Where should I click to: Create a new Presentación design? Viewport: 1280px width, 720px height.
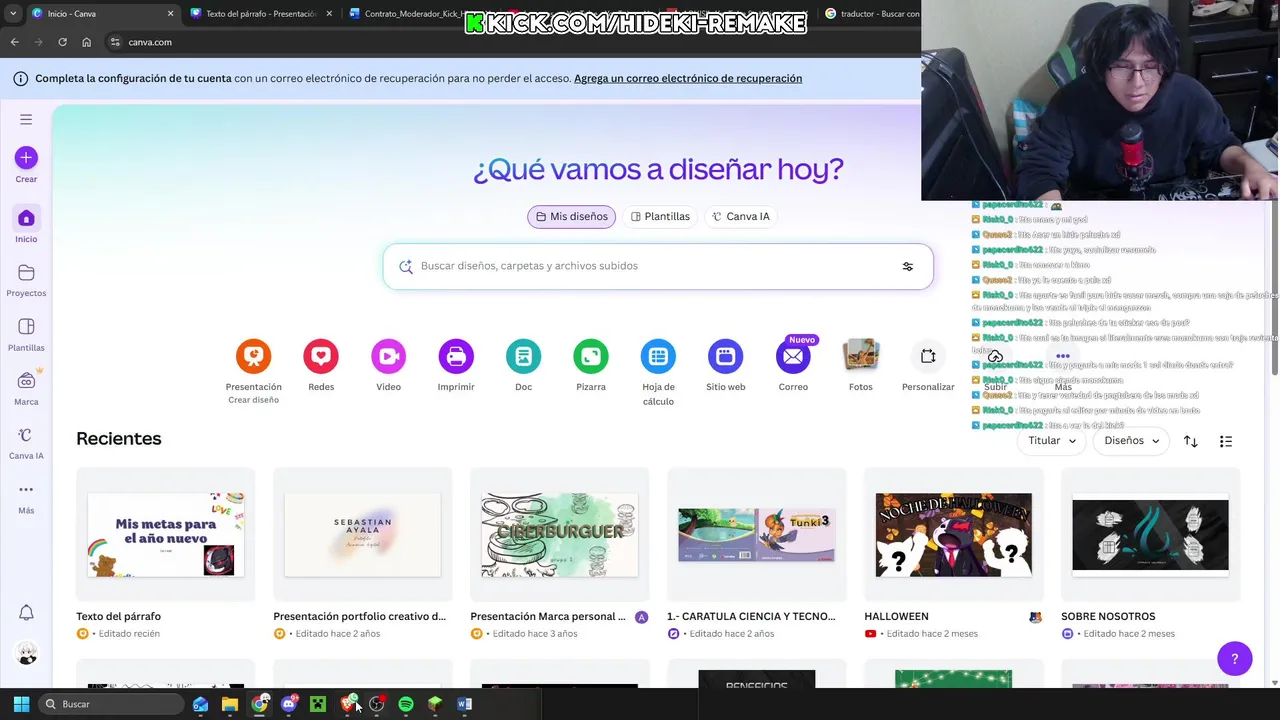pyautogui.click(x=253, y=356)
